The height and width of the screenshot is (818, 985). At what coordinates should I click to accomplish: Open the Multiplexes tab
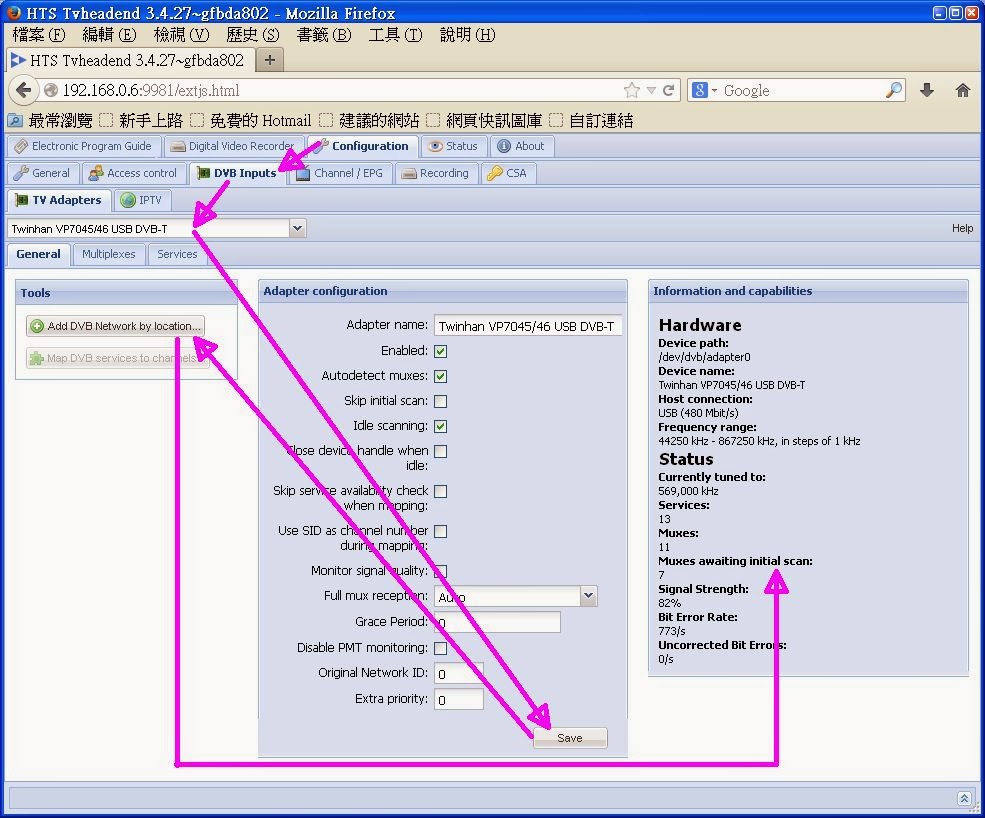point(109,254)
